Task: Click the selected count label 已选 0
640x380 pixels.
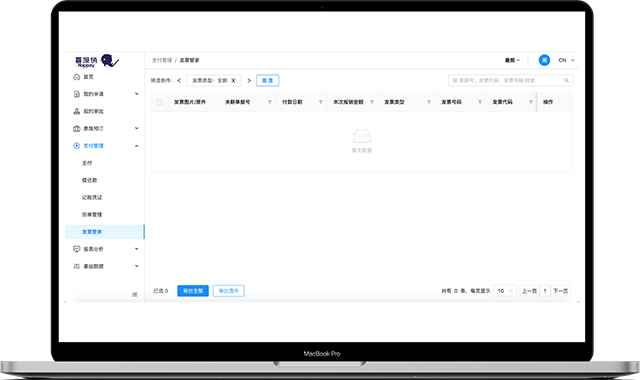Action: pyautogui.click(x=160, y=291)
